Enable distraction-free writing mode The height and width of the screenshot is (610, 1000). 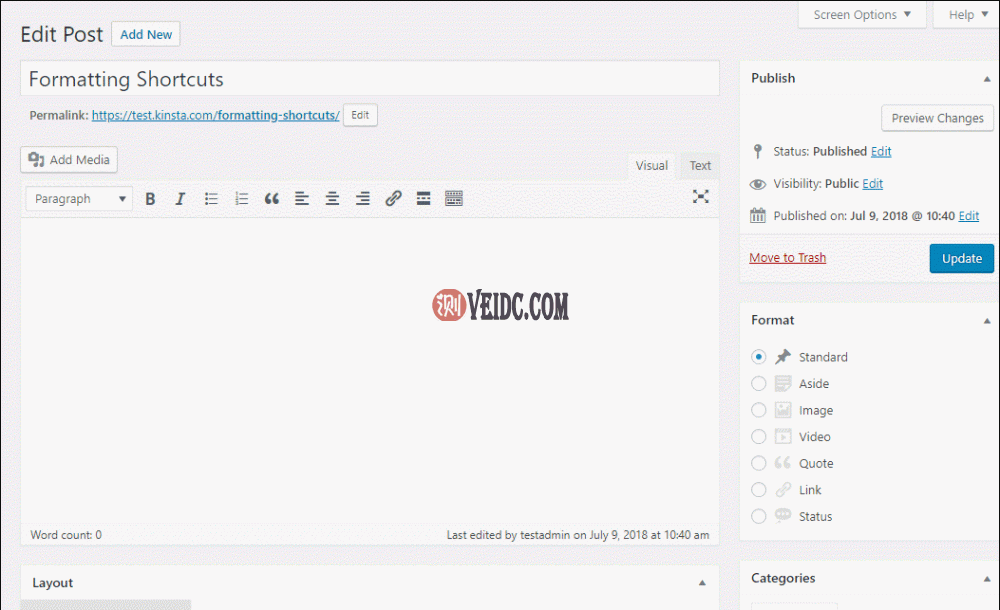701,197
